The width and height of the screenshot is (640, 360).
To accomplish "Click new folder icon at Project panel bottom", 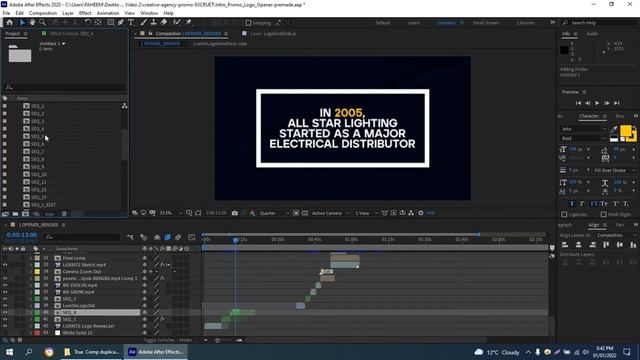I will [x=15, y=214].
